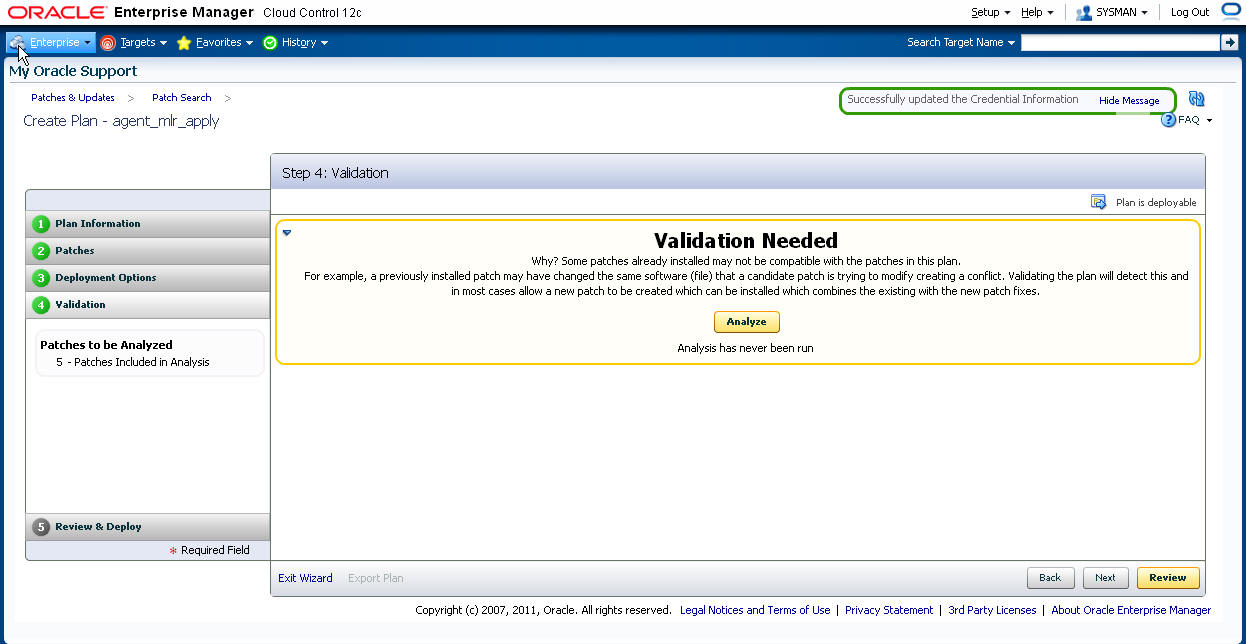Click the Back button
Screen dimensions: 1246x644
(x=1051, y=578)
